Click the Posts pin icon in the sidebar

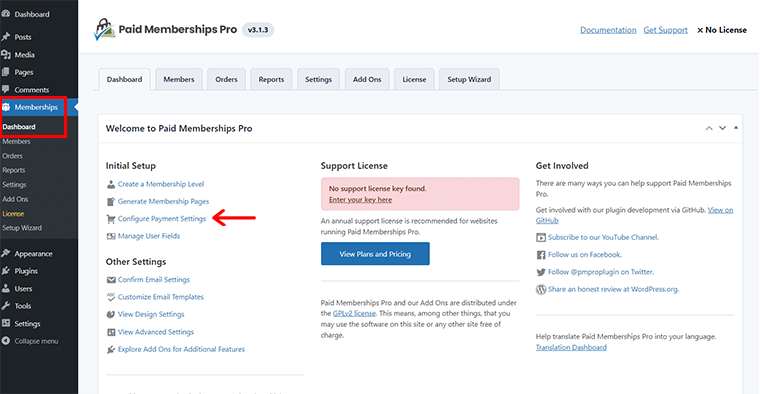[x=6, y=37]
